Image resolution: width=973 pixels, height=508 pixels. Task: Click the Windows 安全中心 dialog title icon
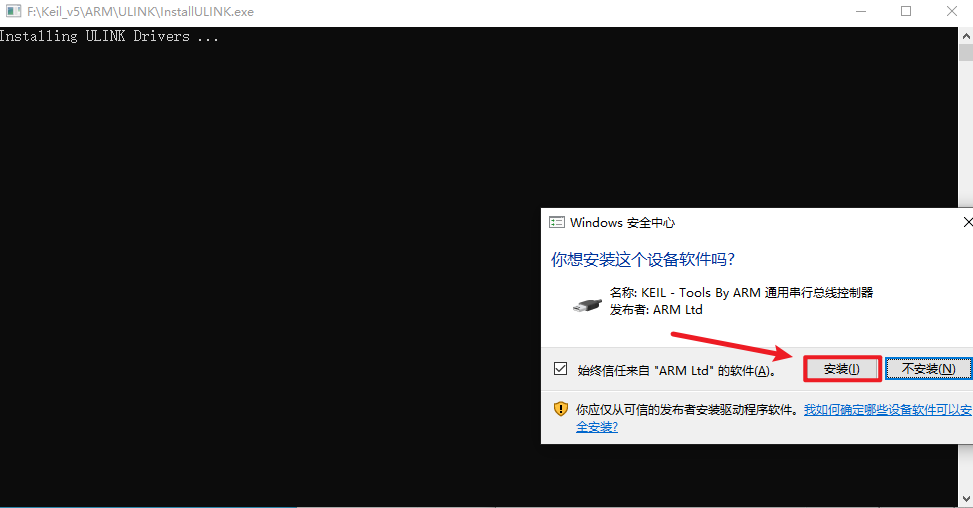(x=557, y=222)
